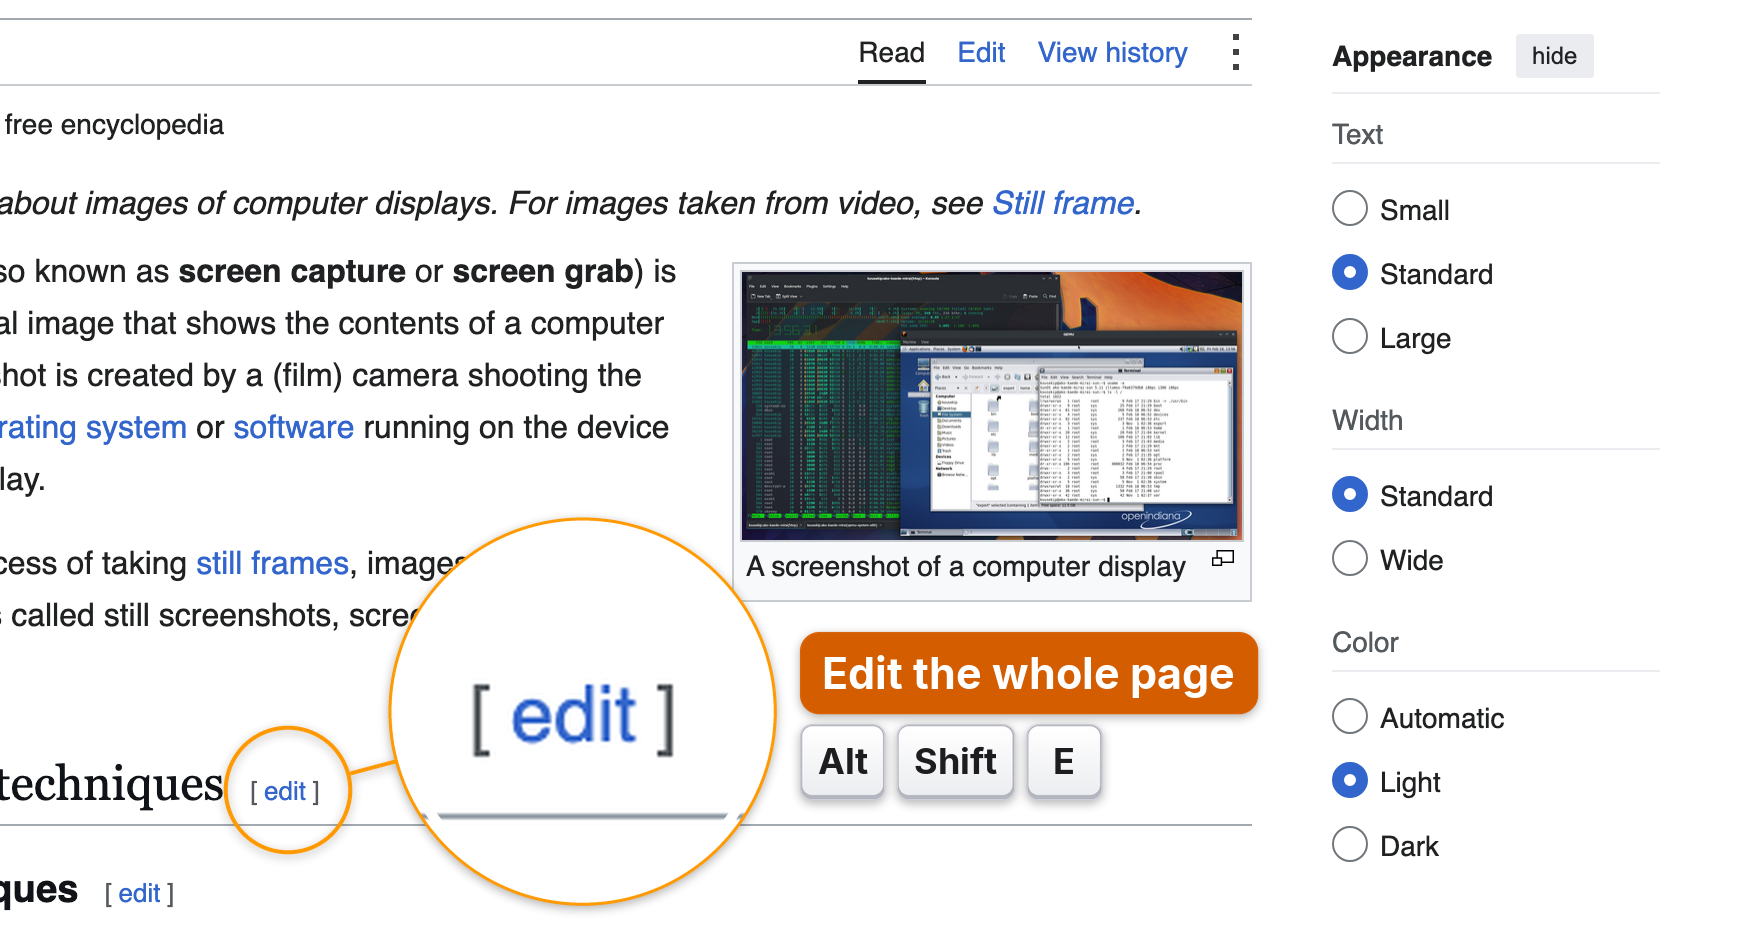
Task: Open the View history tab
Action: 1112,53
